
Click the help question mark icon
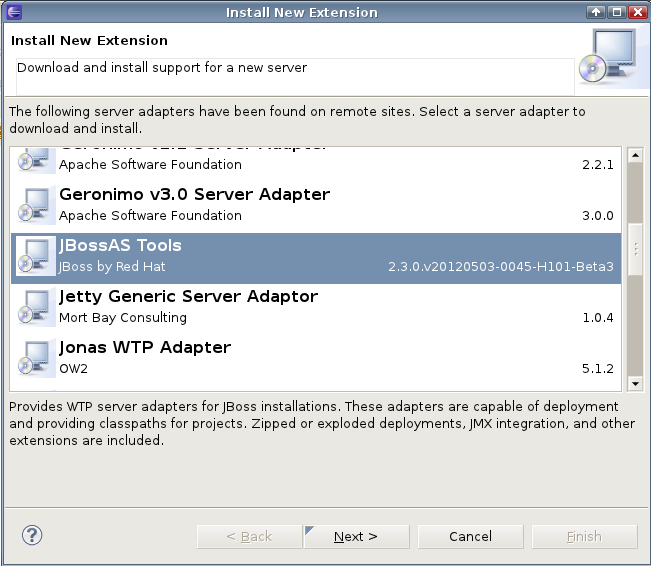(32, 535)
